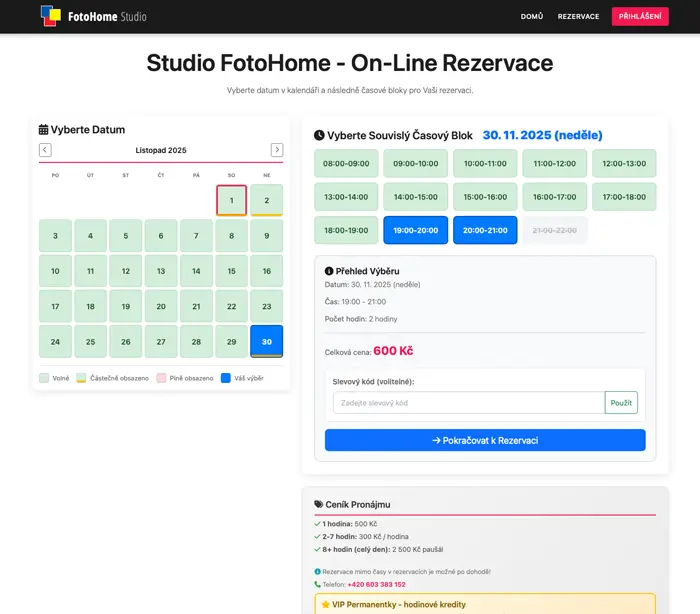Viewport: 700px width, 614px height.
Task: Choose day 17 in the calendar
Action: tap(55, 306)
